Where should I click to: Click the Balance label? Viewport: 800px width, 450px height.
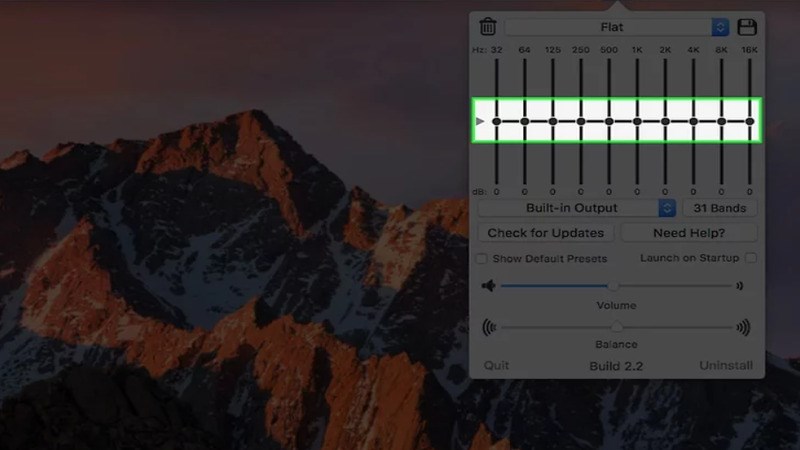pos(616,344)
